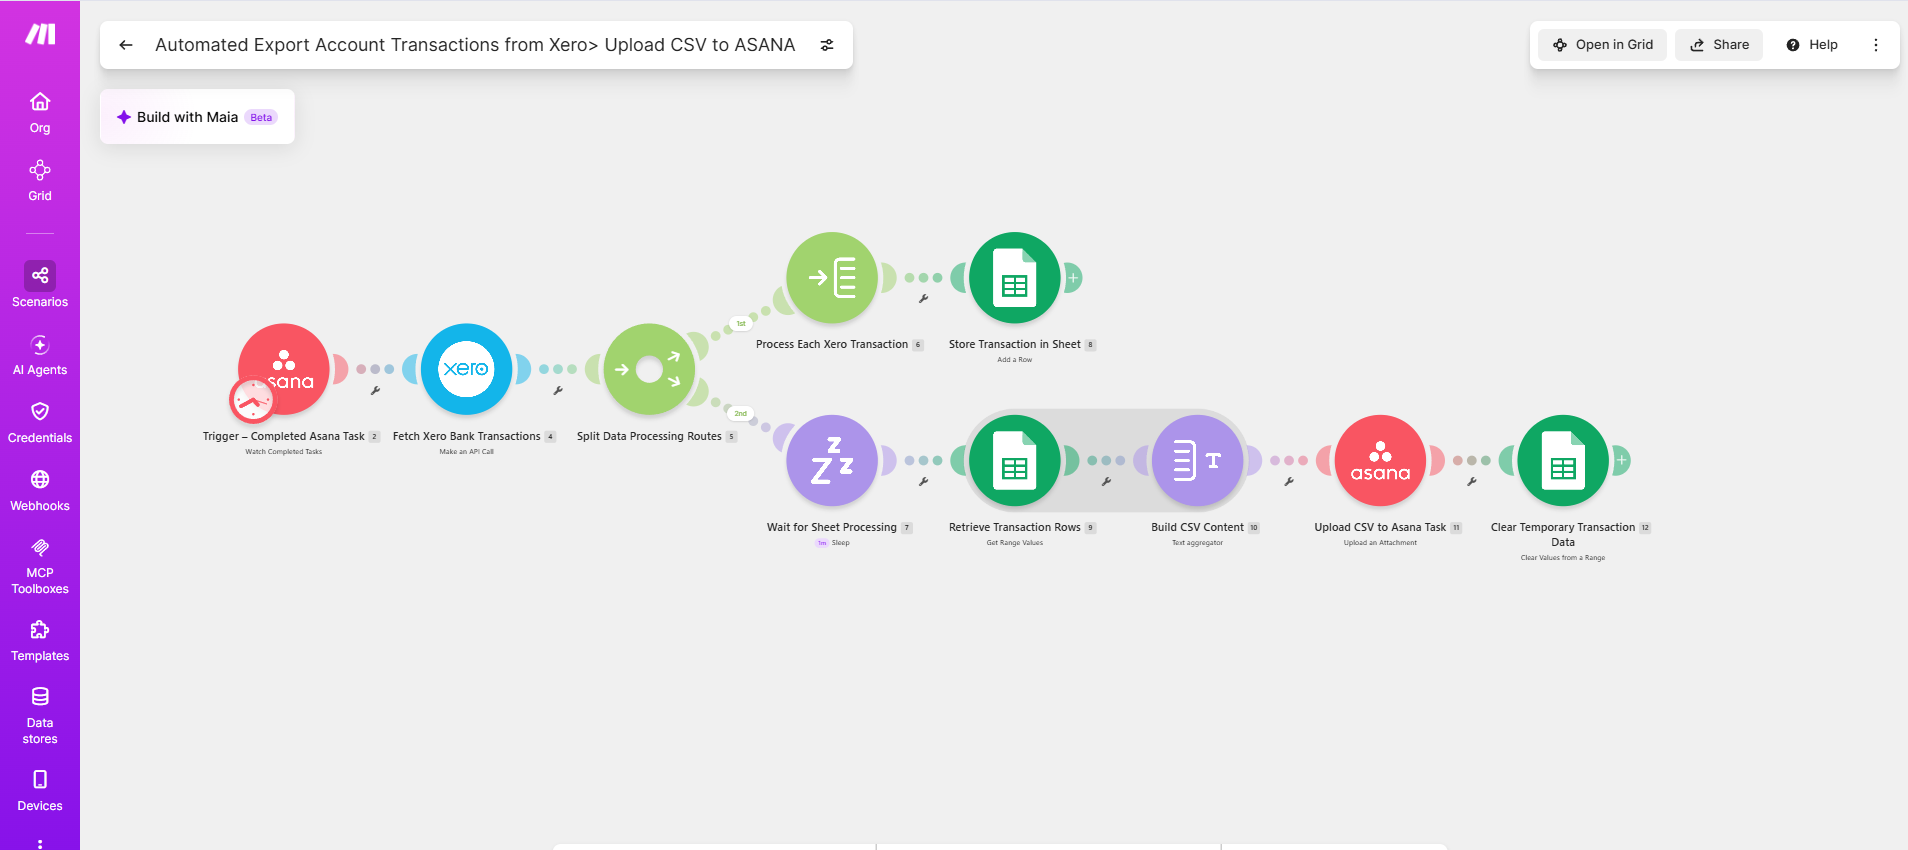
Task: Click 'Clear Temporary Transaction Data' label
Action: [1563, 534]
